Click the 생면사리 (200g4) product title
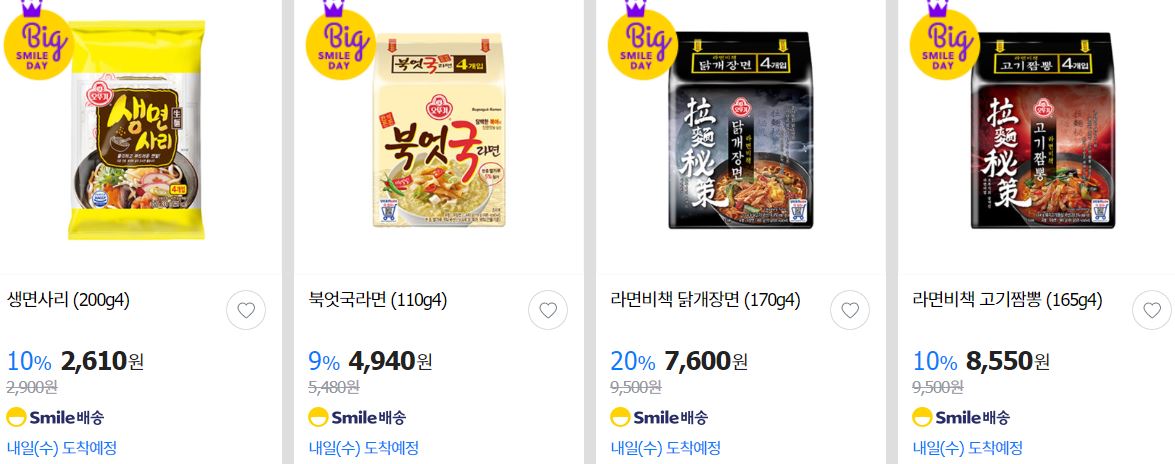Screen dimensions: 1175x464 point(68,301)
